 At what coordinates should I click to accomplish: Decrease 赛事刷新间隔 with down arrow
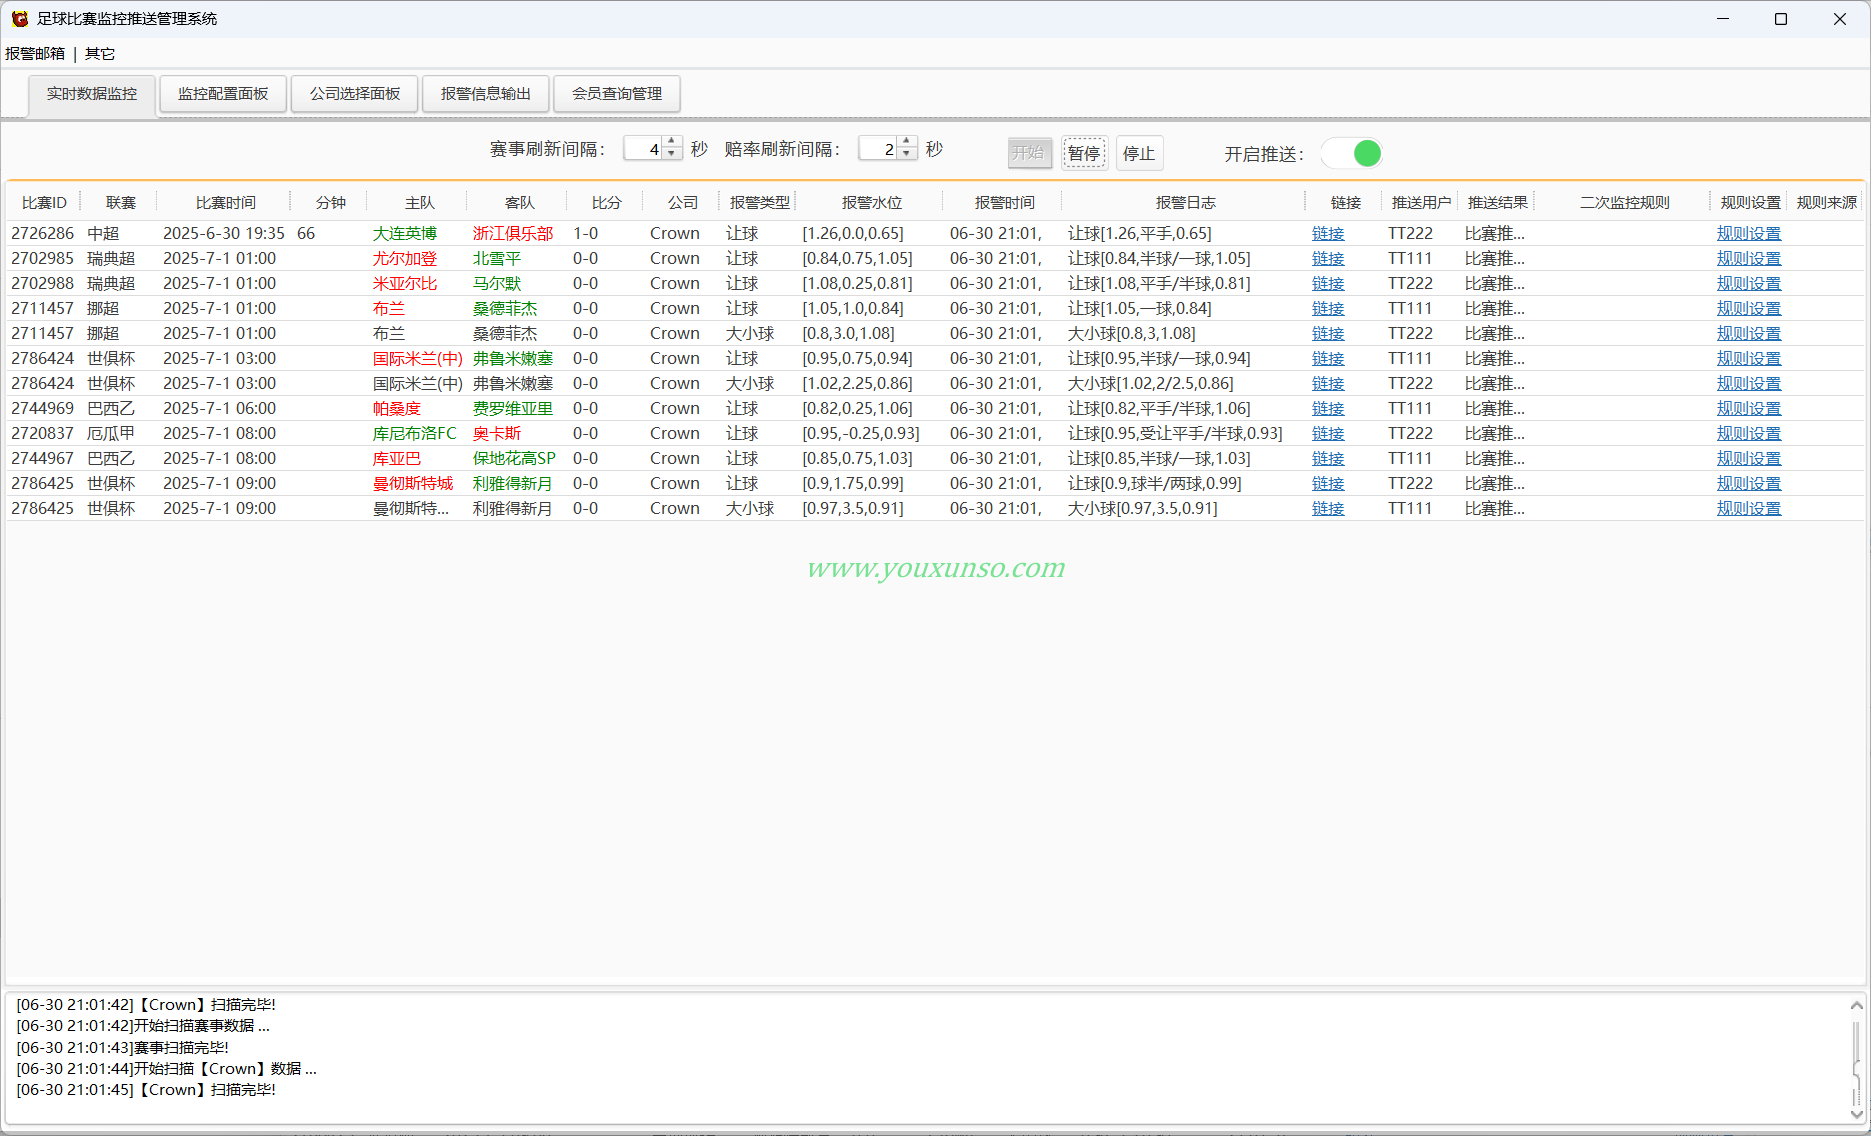[x=672, y=154]
